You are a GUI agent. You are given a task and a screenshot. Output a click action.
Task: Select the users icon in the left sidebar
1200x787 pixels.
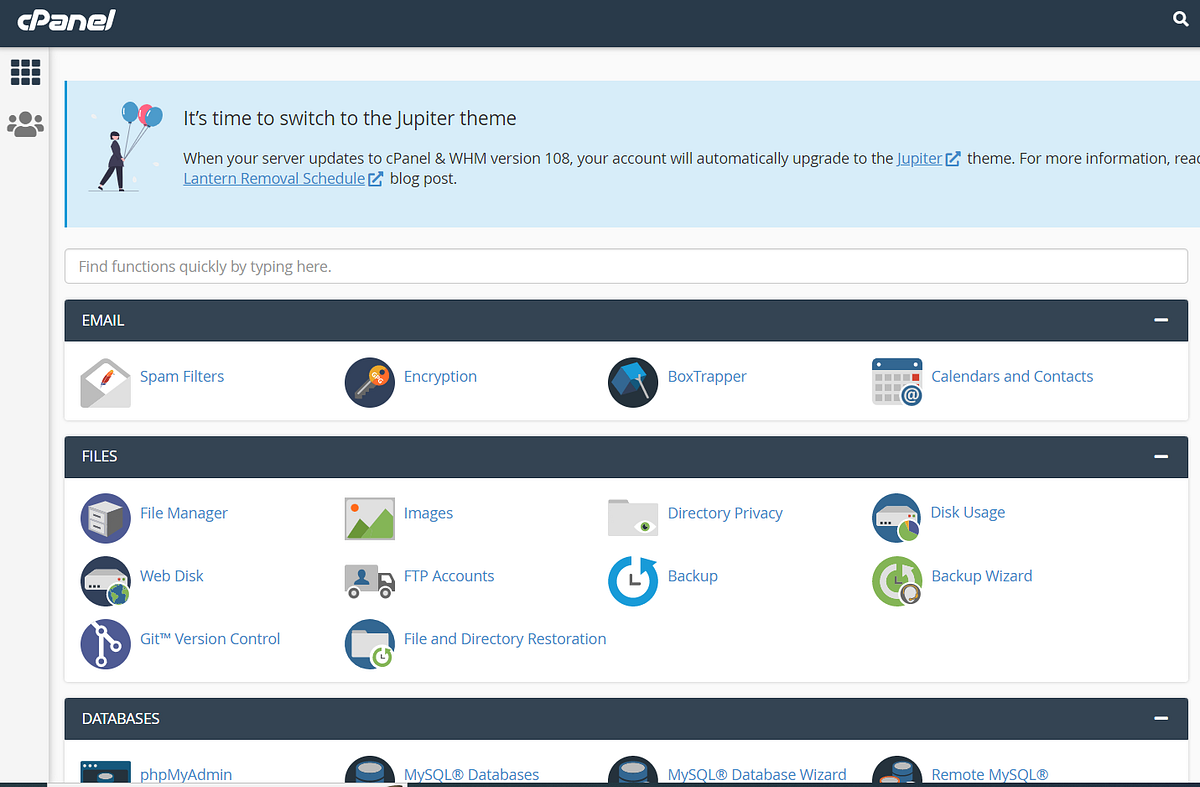click(25, 124)
